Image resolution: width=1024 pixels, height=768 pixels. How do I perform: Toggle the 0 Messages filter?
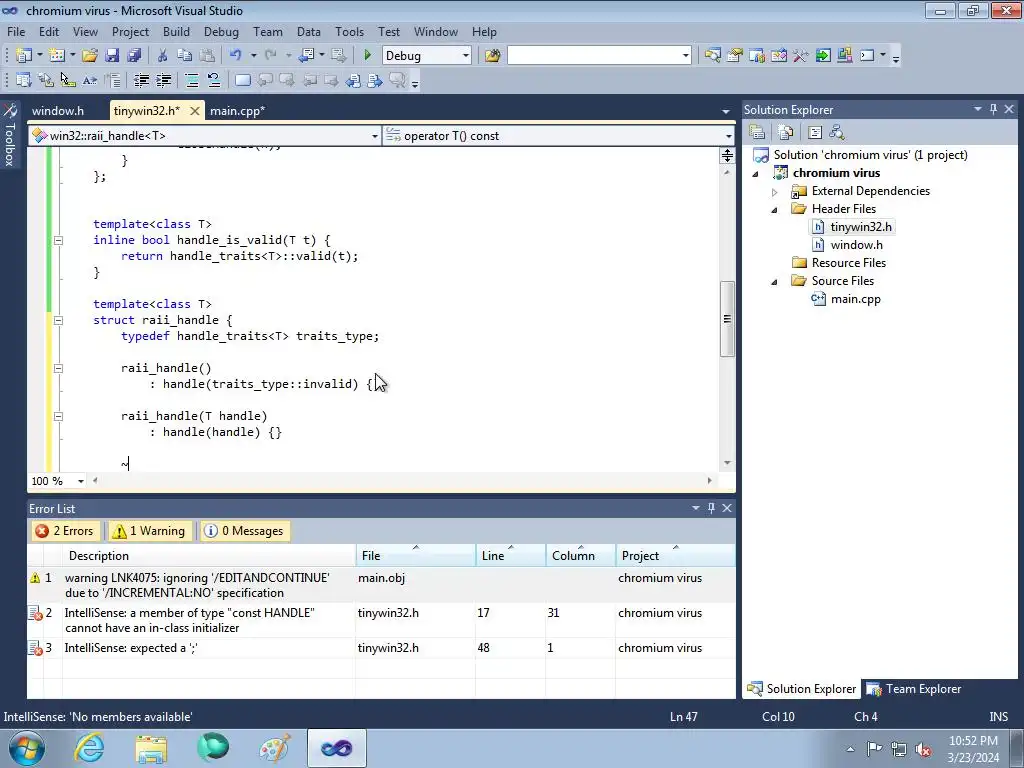tap(244, 531)
